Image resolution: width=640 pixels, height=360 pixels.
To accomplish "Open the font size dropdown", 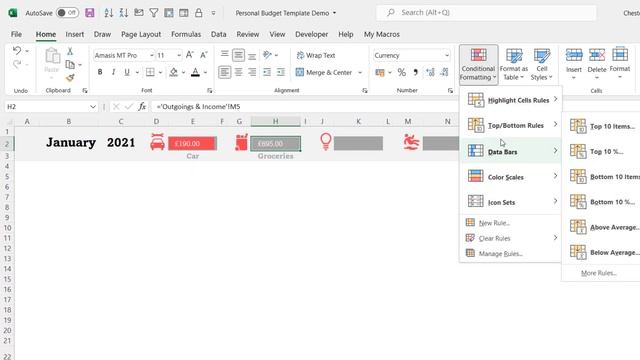I will pos(179,55).
